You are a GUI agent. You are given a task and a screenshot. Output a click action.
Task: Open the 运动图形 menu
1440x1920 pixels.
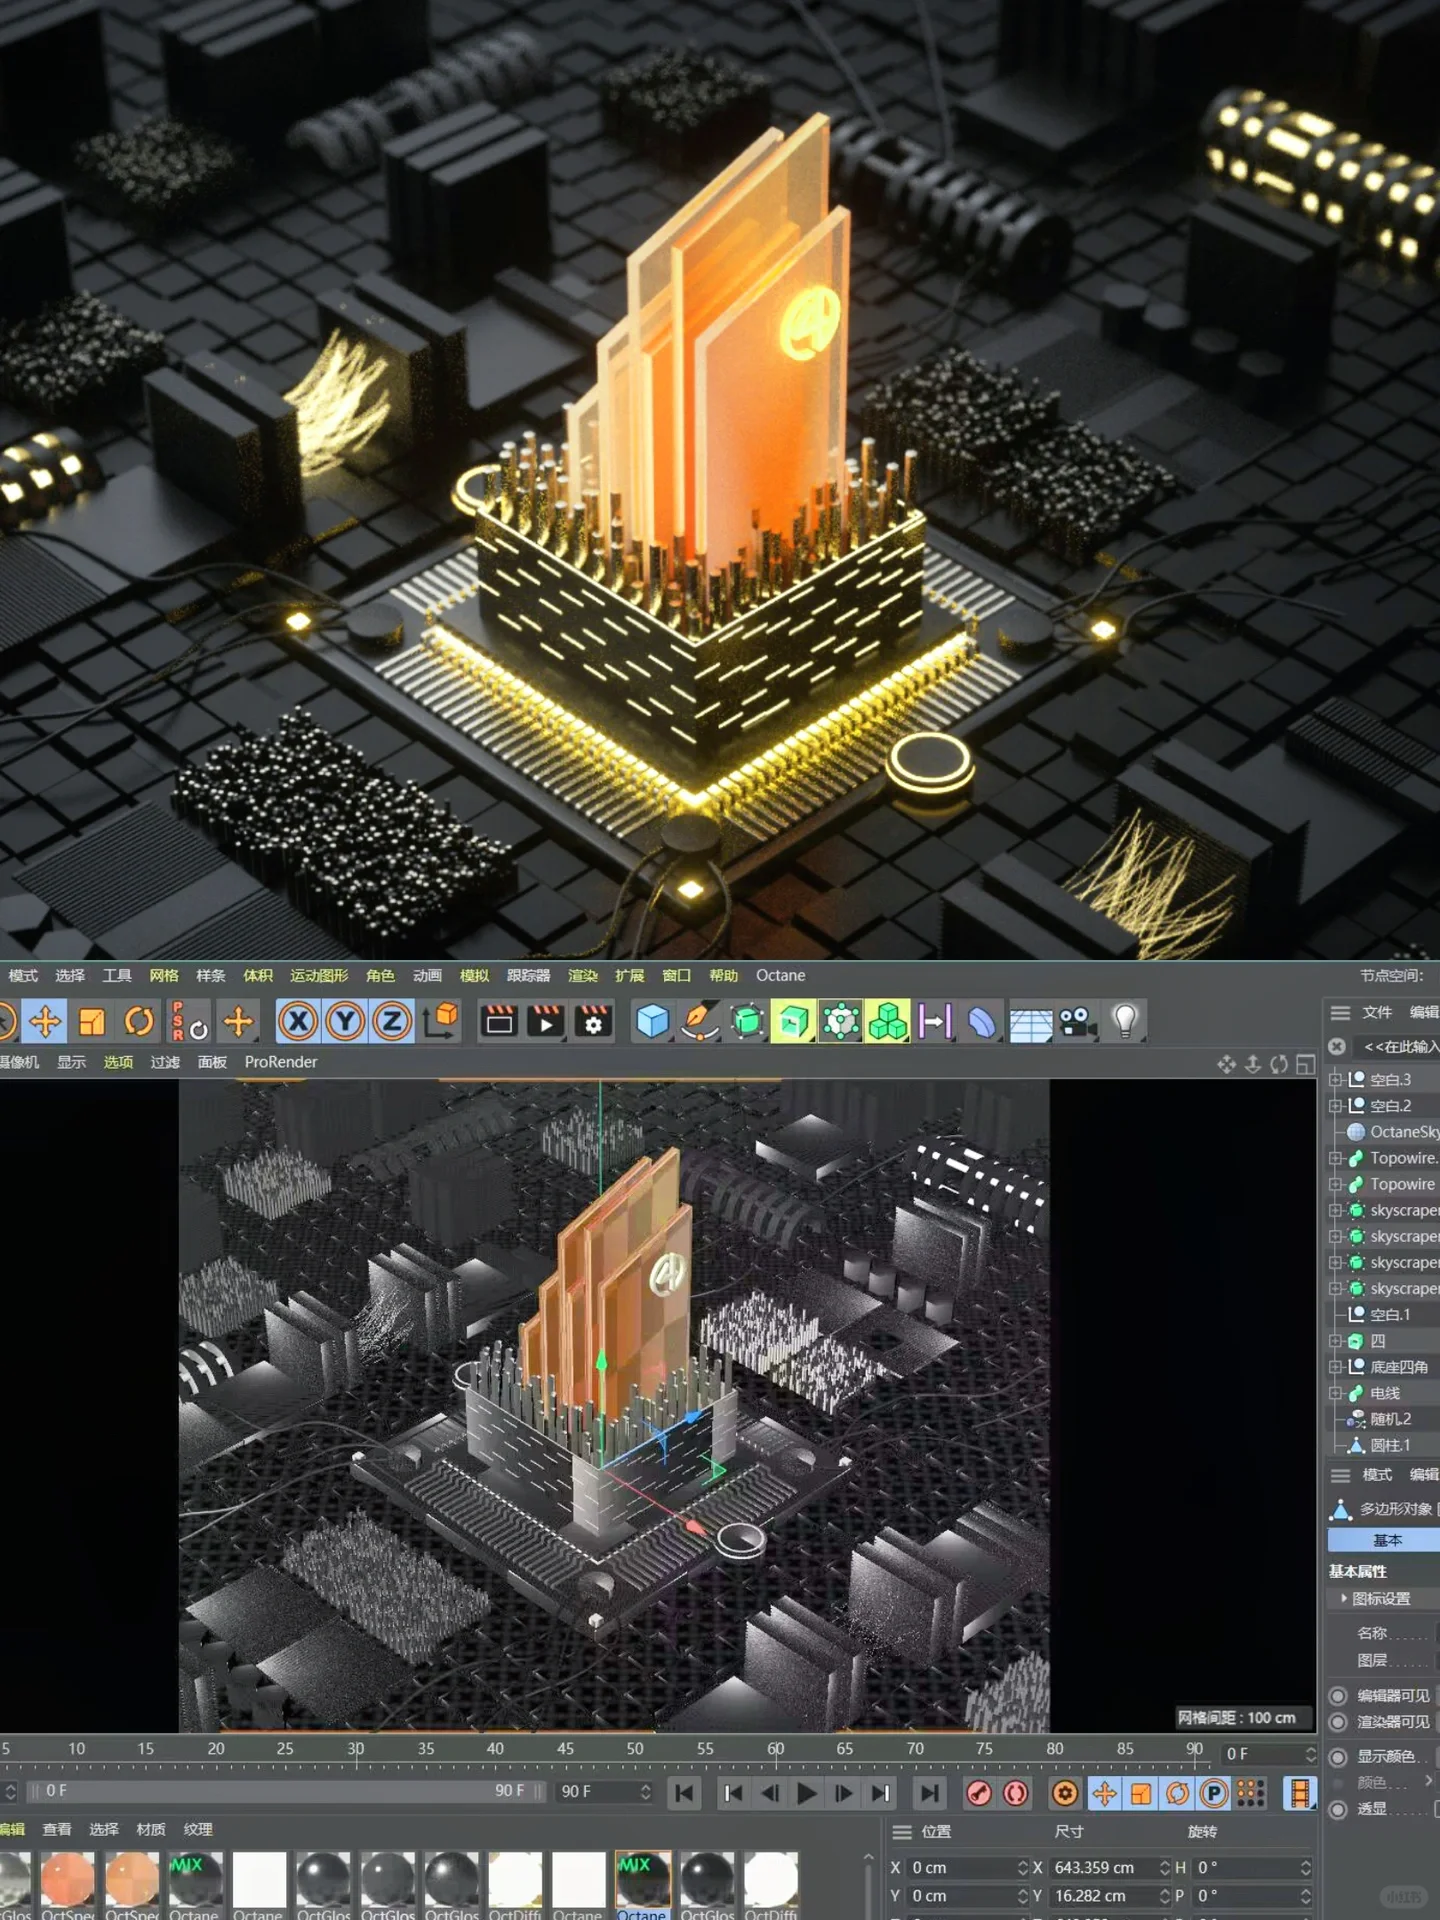pyautogui.click(x=319, y=976)
